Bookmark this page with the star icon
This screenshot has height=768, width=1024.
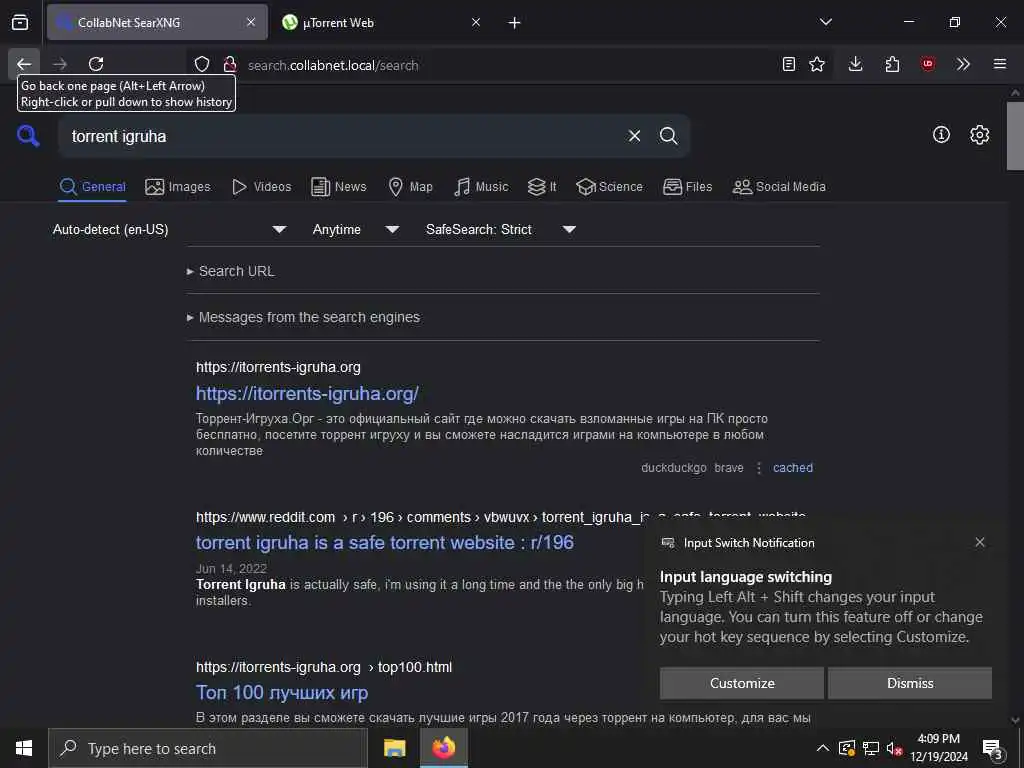817,64
